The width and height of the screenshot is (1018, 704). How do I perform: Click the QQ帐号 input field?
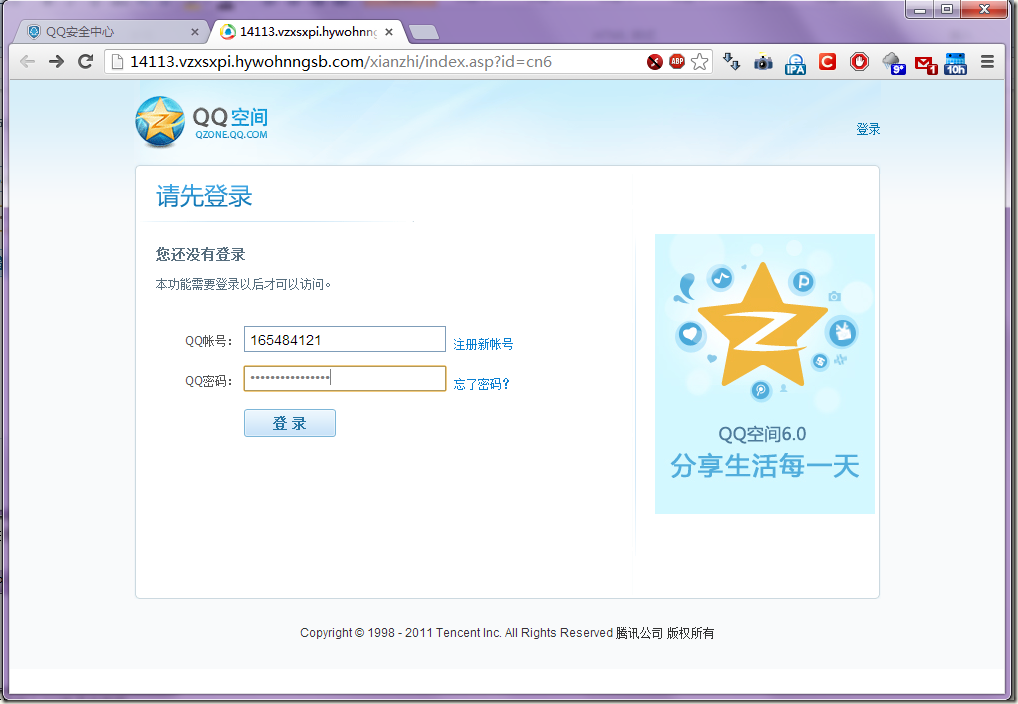(345, 339)
